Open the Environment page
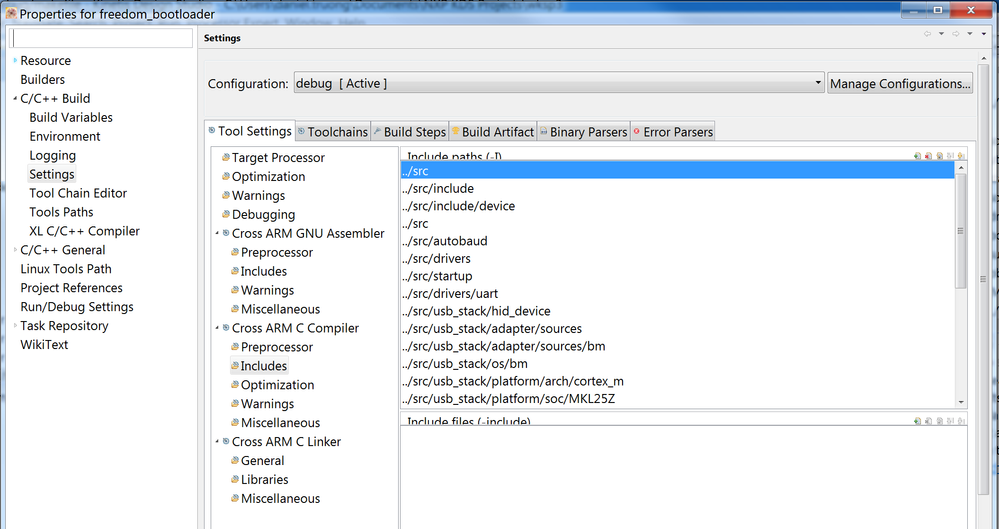This screenshot has width=999, height=529. coord(65,136)
